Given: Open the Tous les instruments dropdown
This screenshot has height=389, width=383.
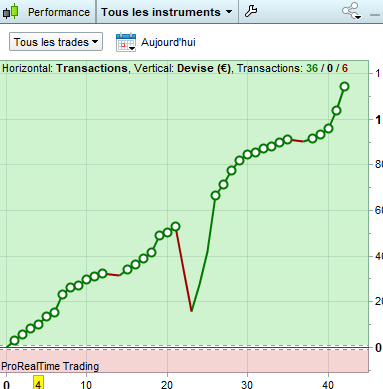Looking at the screenshot, I should (167, 12).
